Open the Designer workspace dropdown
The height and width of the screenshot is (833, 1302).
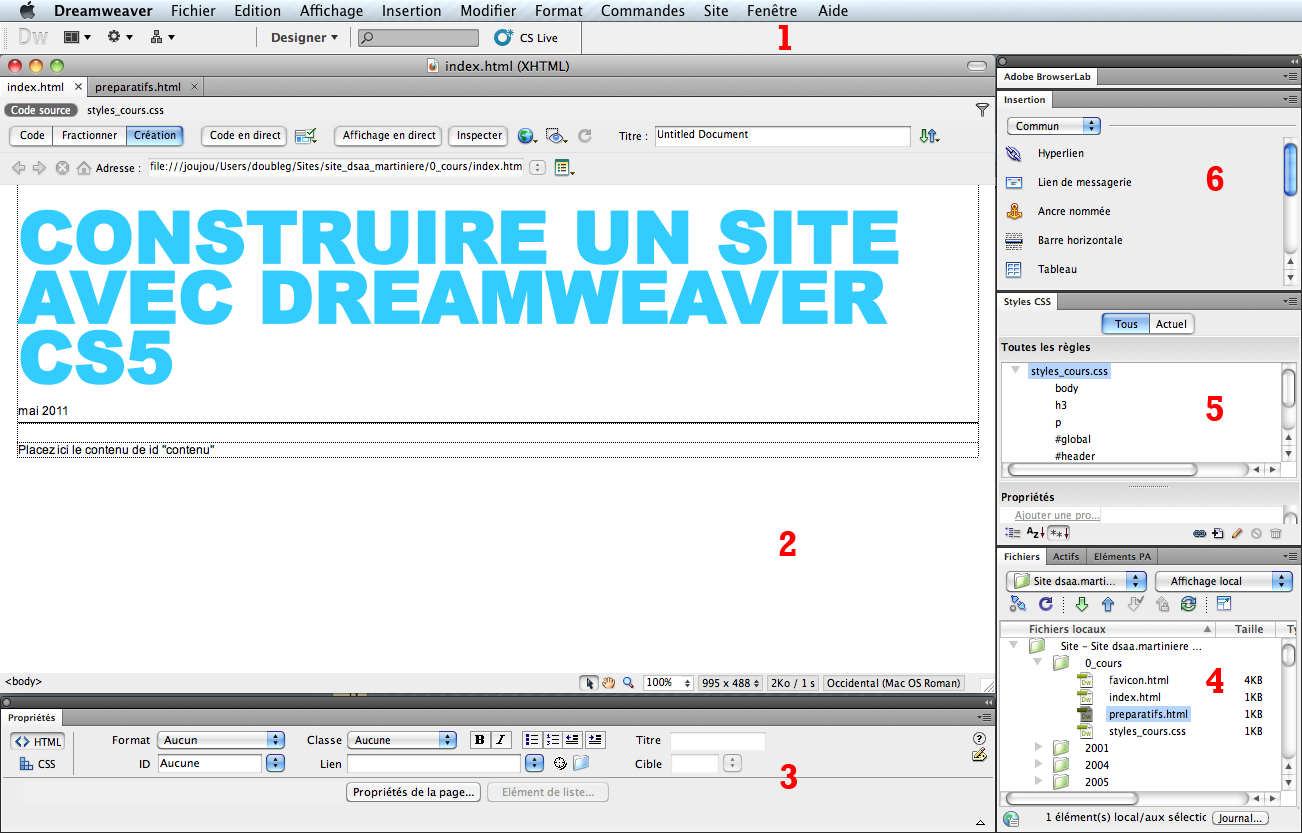(x=304, y=37)
